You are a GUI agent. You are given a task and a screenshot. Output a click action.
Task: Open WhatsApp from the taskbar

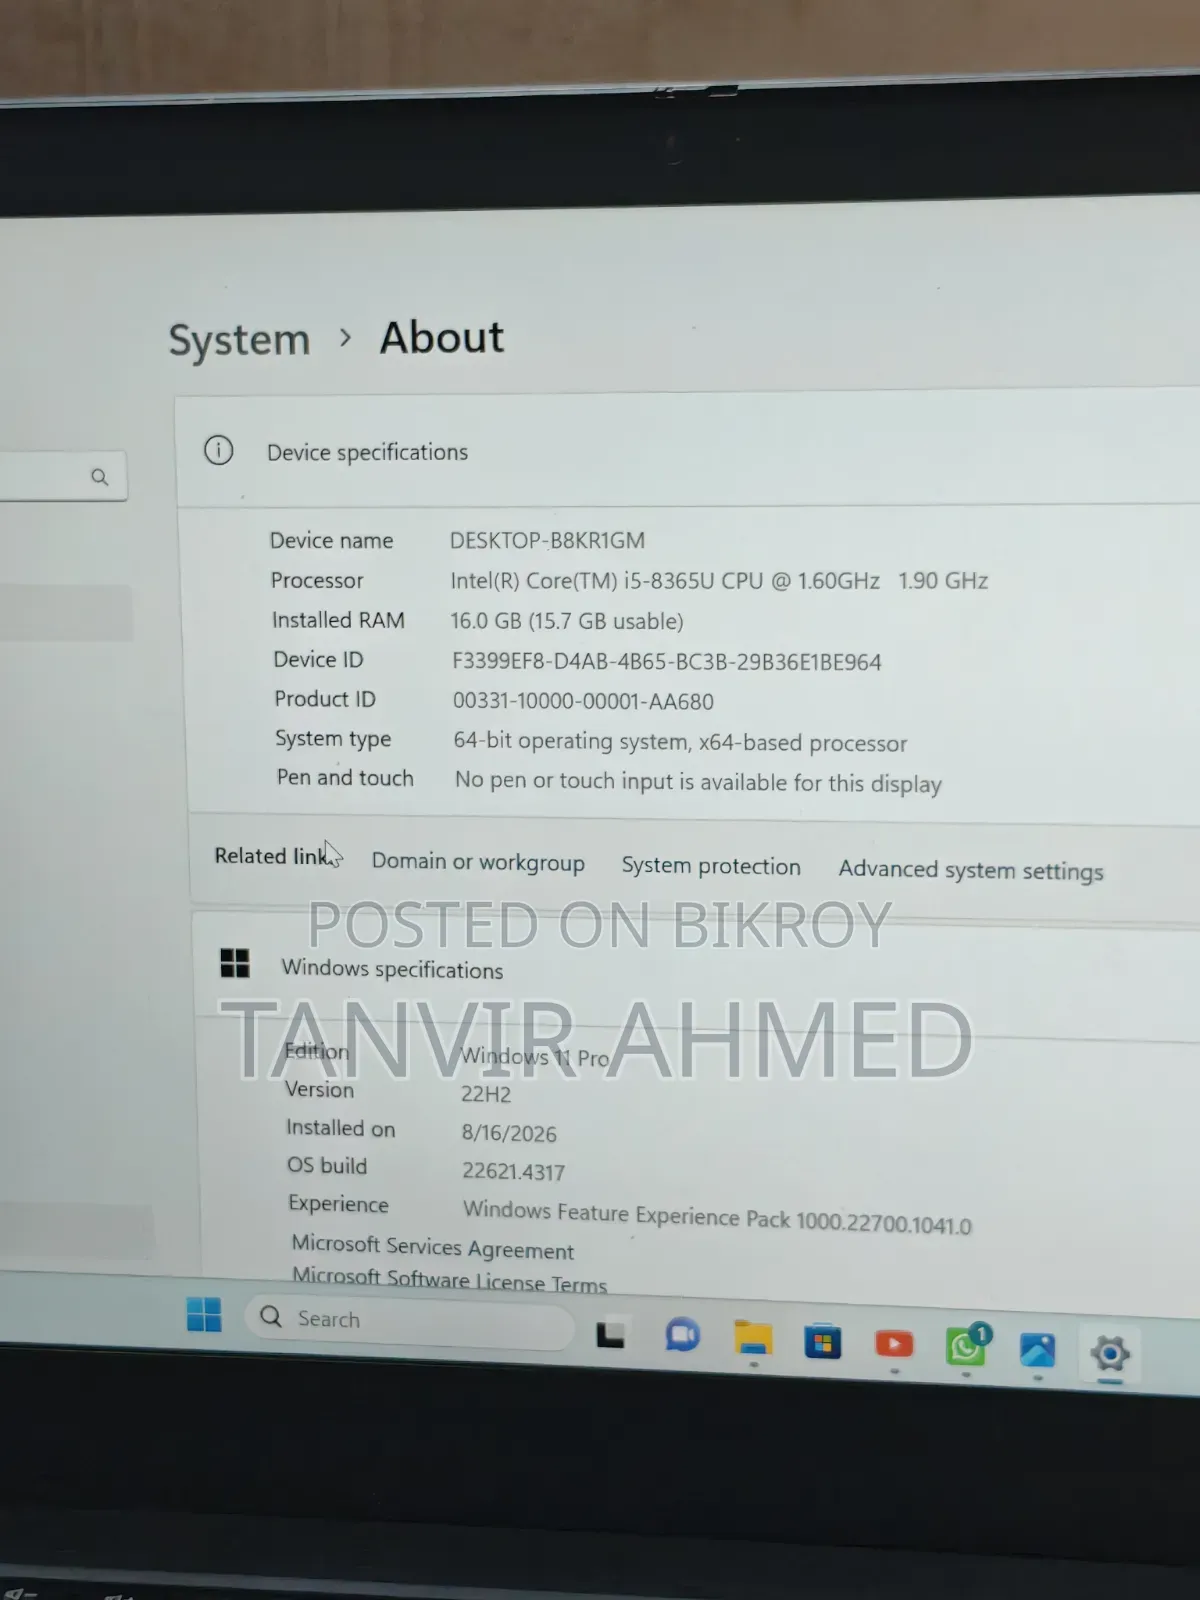966,1346
